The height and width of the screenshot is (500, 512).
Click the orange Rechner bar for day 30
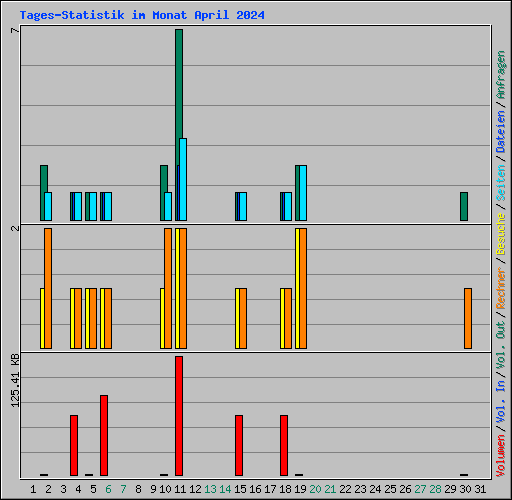[468, 318]
